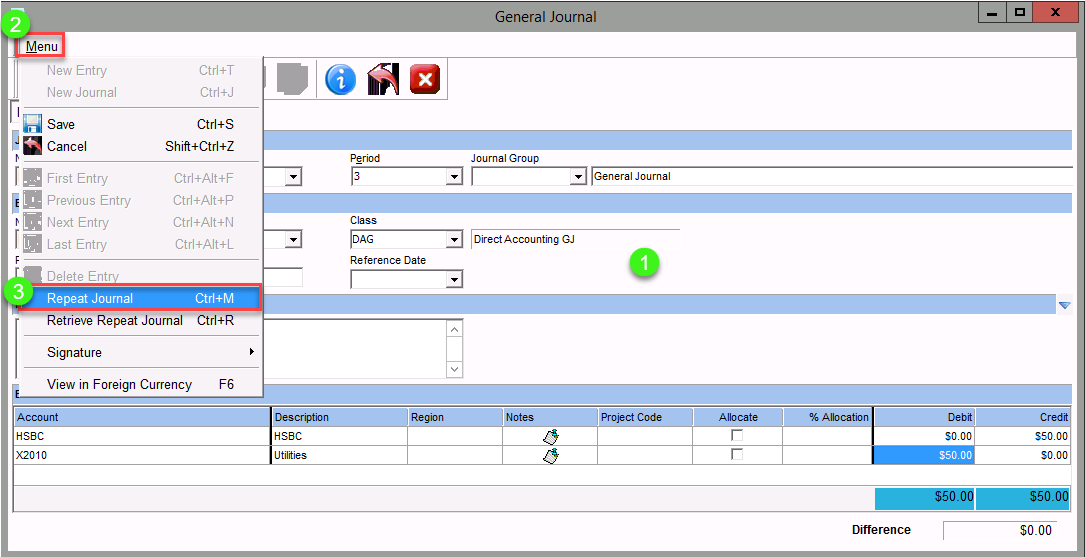Tick Allocate checkbox for the X2010 row

coord(737,455)
